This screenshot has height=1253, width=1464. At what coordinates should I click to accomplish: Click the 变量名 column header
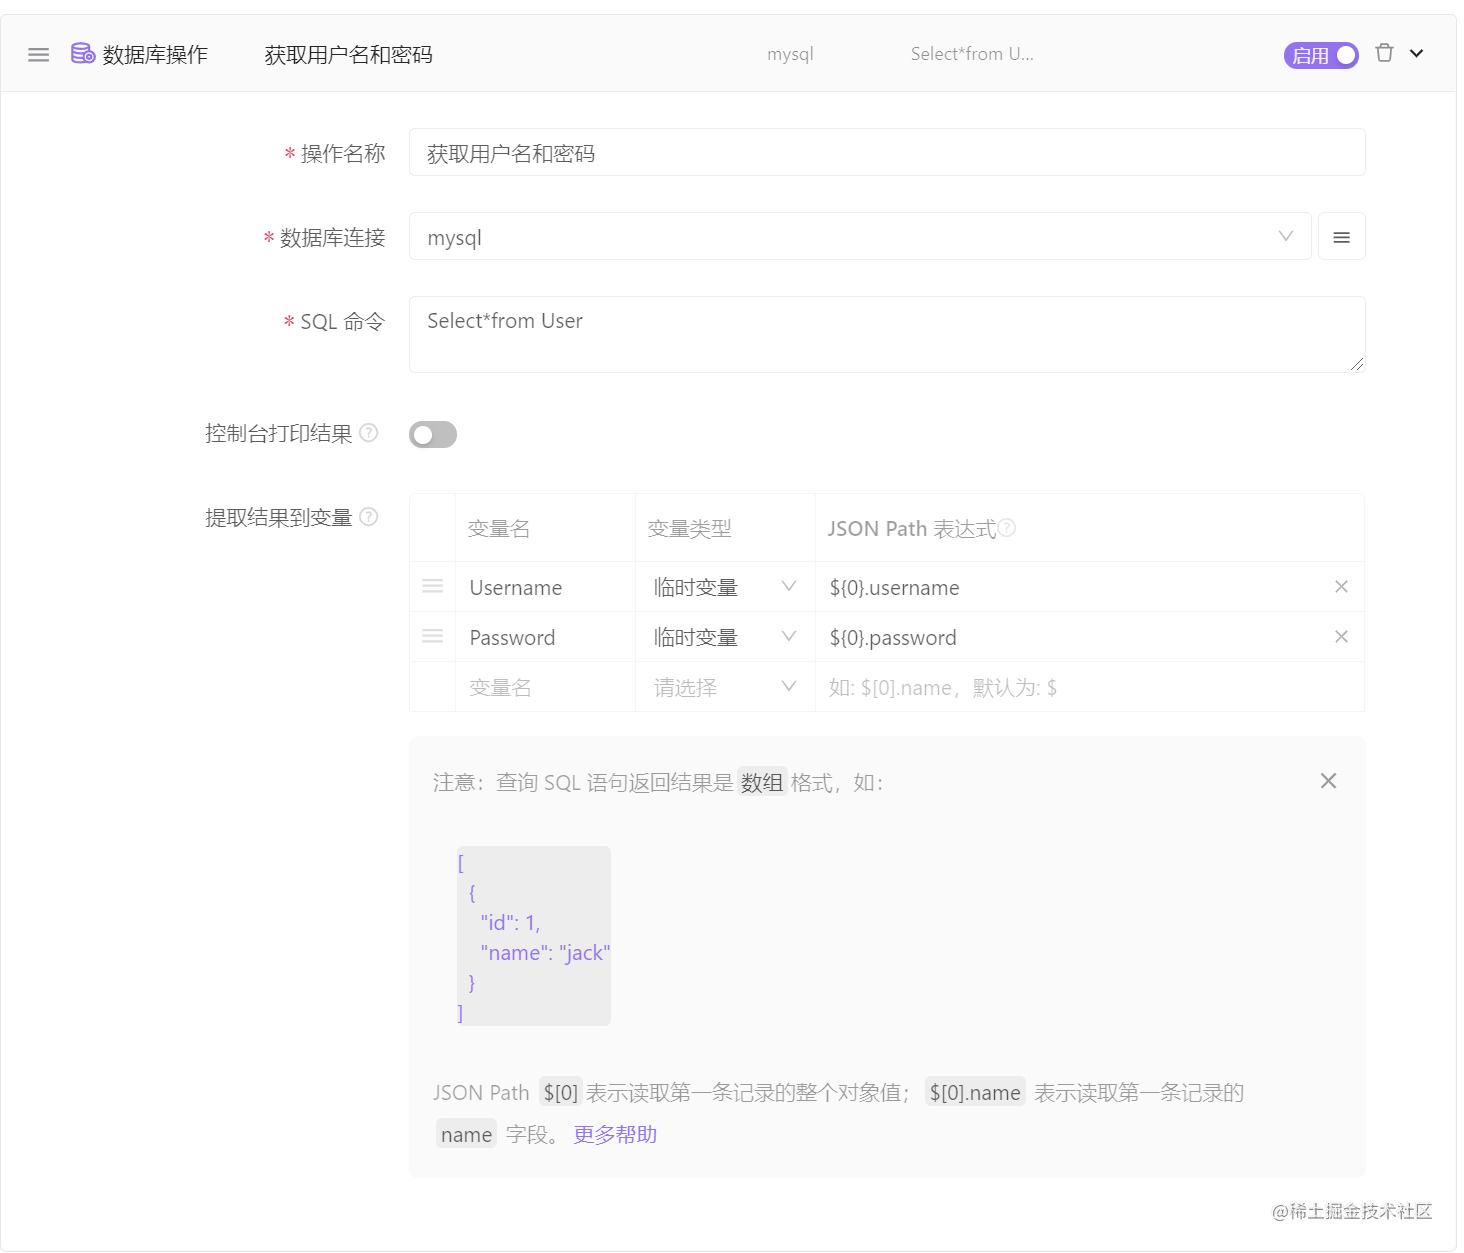coord(499,528)
